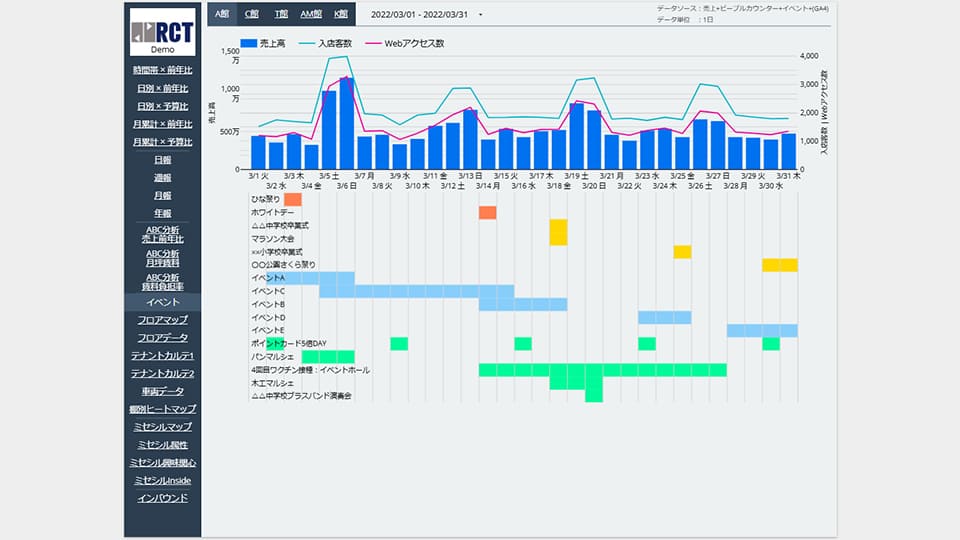Open the 時間帯×前年比 report link

tap(162, 70)
